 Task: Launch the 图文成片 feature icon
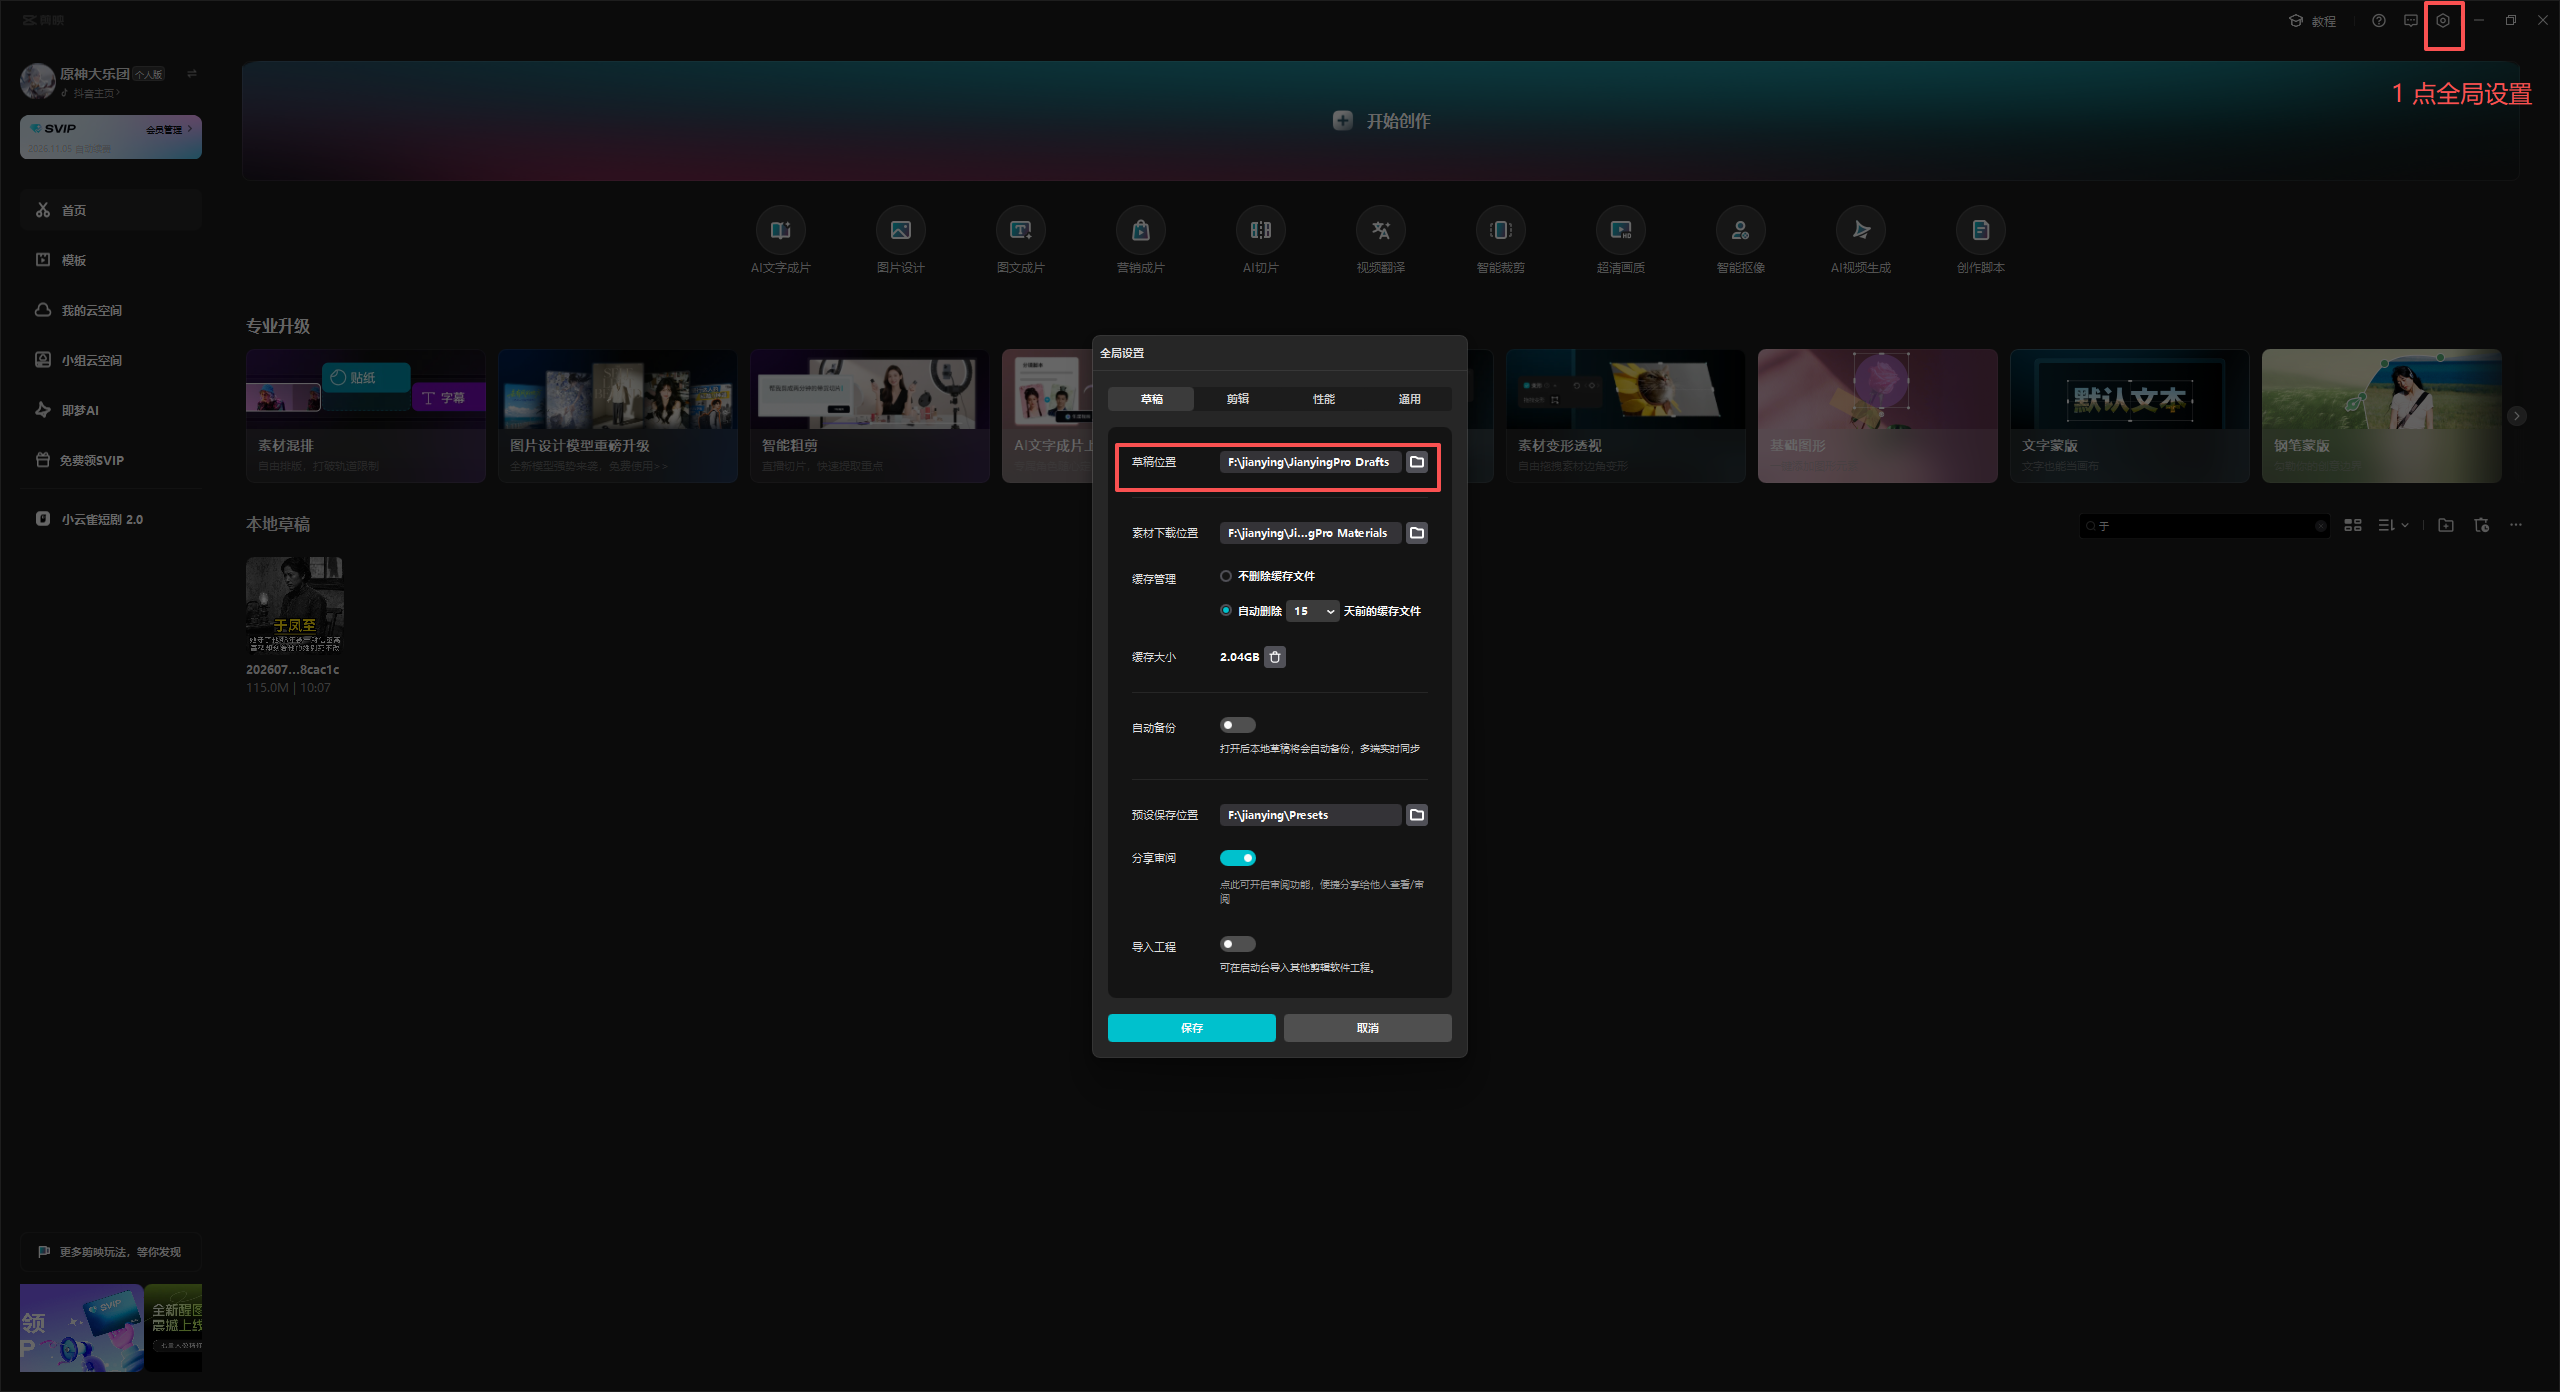1021,231
